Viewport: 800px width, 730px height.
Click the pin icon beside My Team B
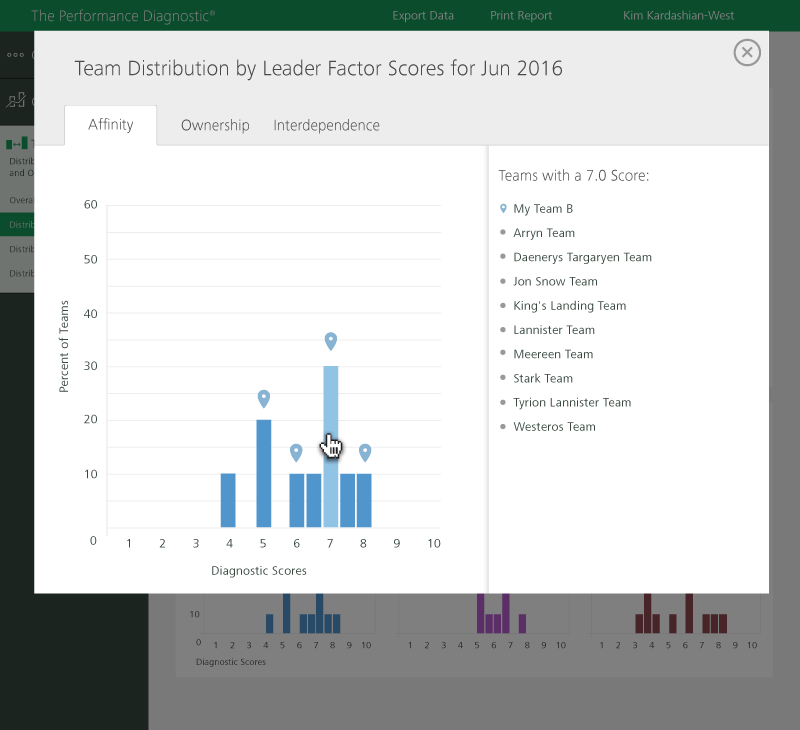point(503,208)
